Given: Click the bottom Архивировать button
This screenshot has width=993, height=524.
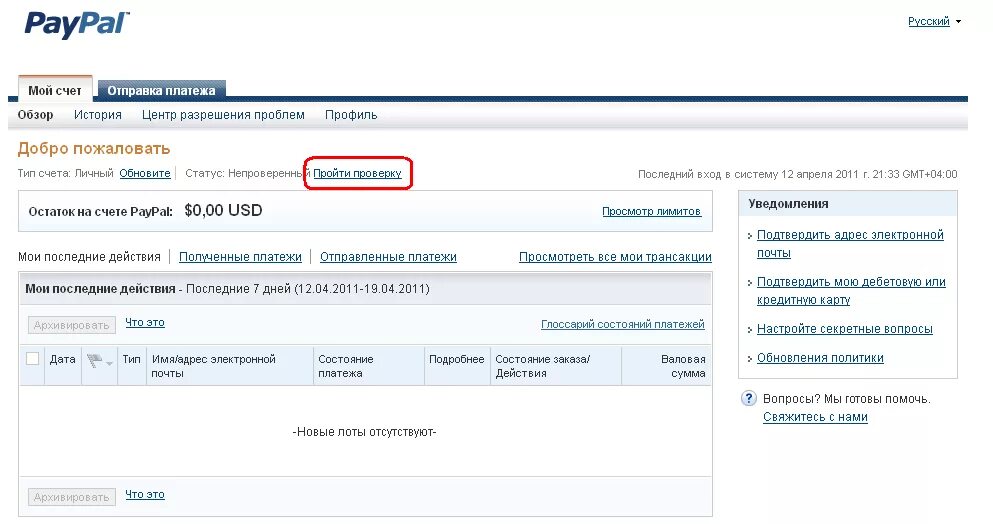Looking at the screenshot, I should tap(72, 497).
